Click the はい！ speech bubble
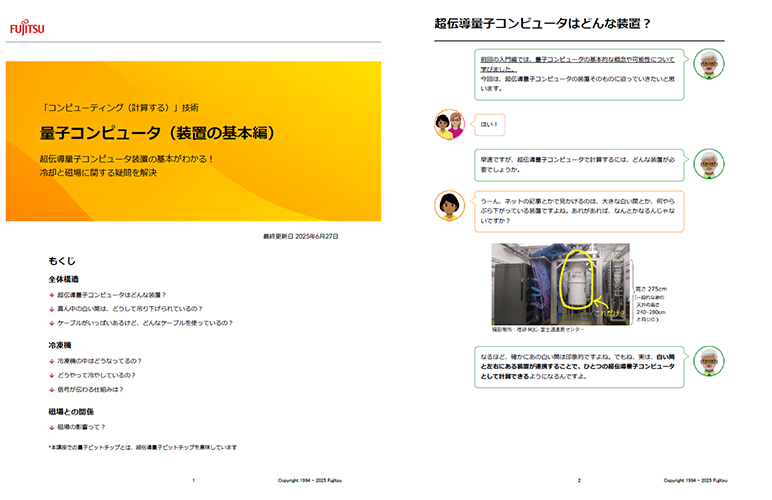This screenshot has width=772, height=500. point(489,125)
